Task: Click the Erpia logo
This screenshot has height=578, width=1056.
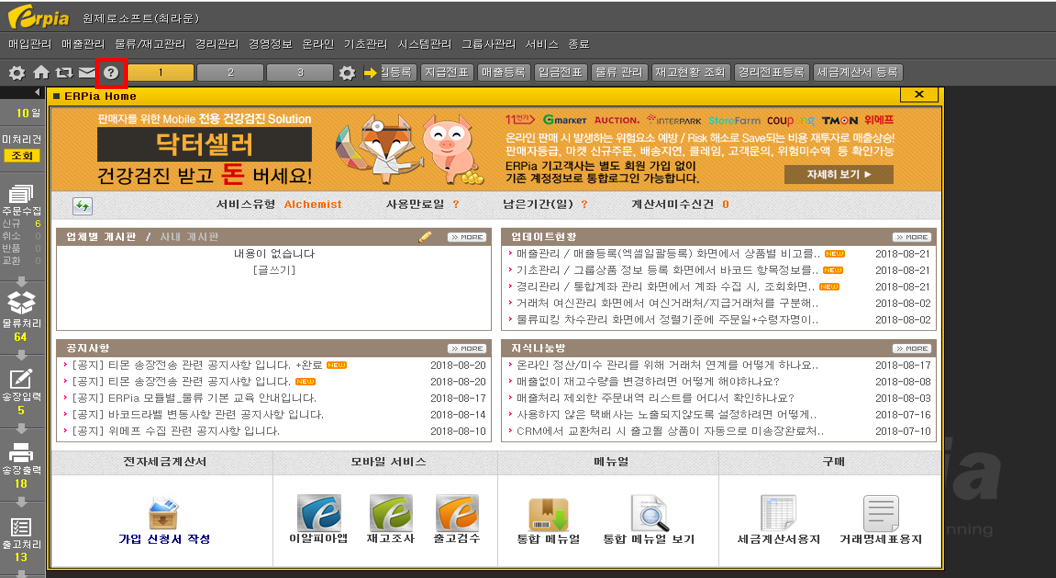Action: (38, 17)
